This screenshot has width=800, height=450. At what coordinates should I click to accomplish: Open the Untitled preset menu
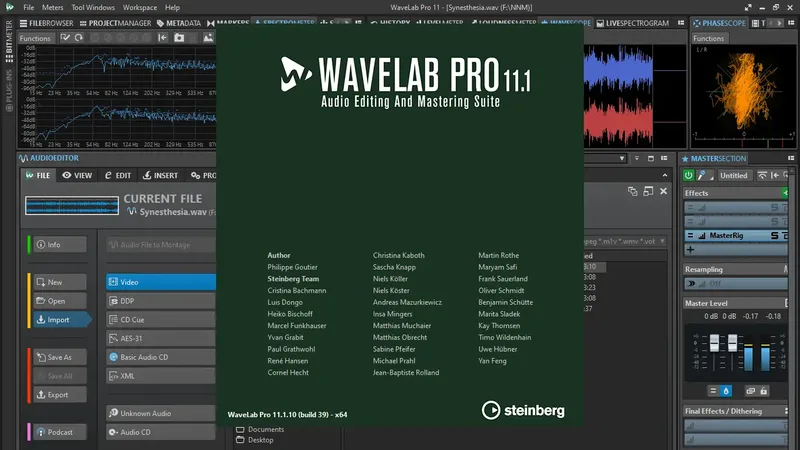[x=733, y=176]
